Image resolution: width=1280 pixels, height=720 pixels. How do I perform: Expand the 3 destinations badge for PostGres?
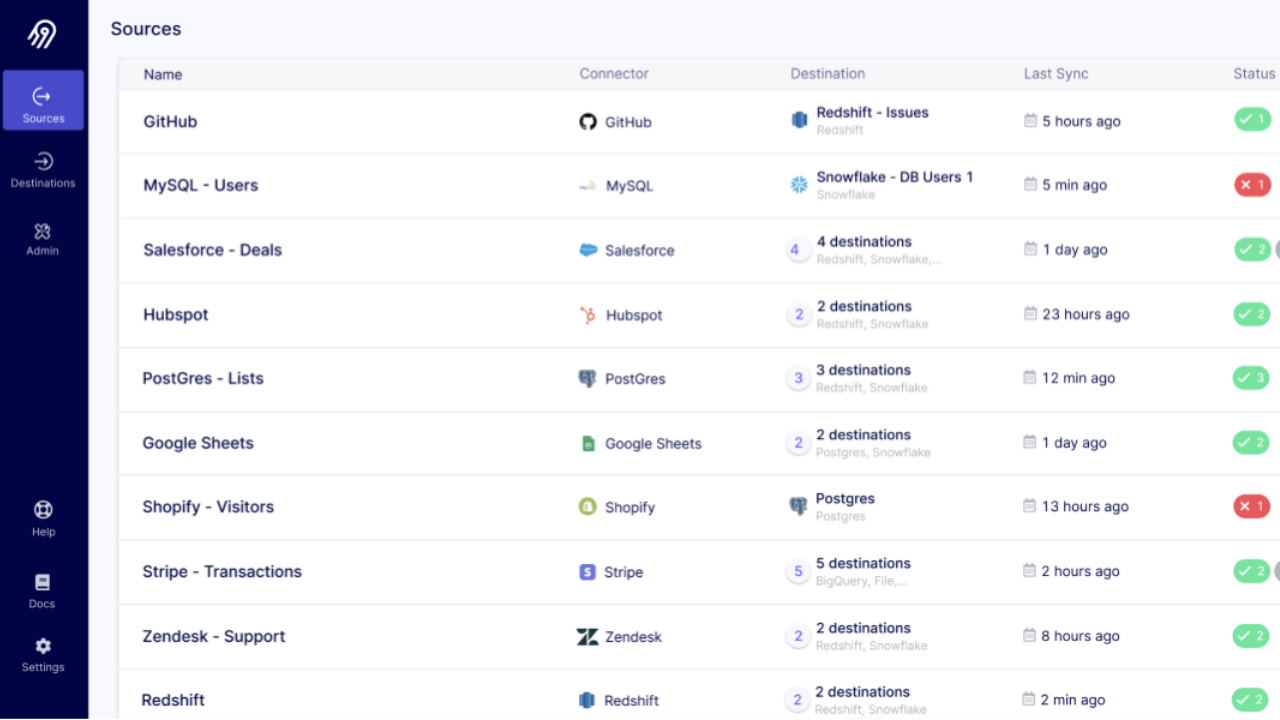[x=798, y=379]
